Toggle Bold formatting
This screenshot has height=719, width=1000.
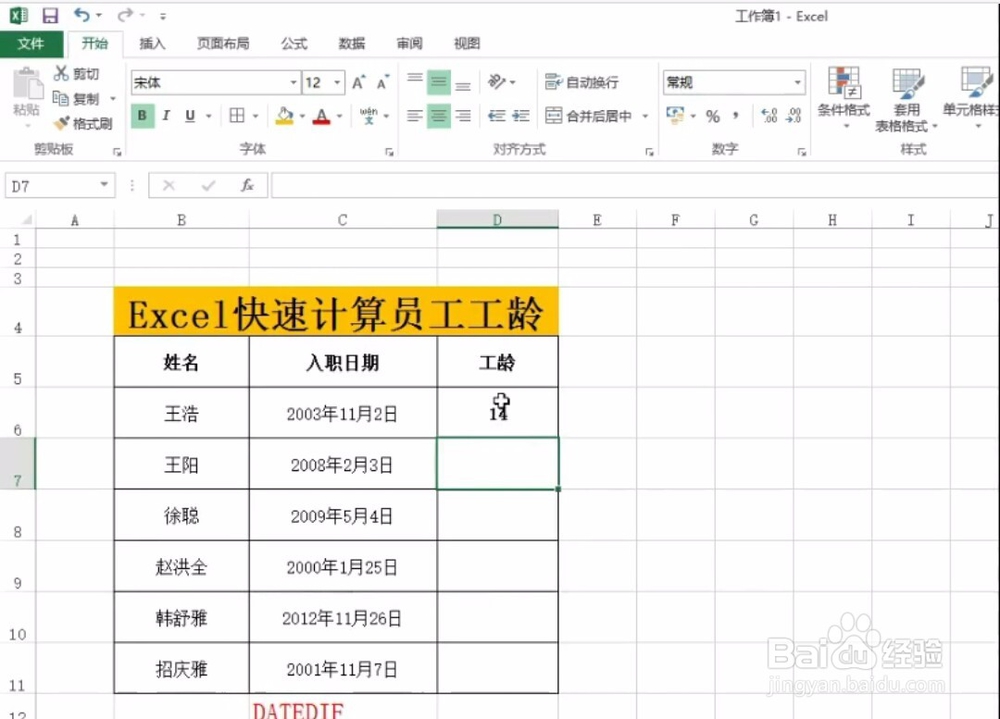[143, 115]
